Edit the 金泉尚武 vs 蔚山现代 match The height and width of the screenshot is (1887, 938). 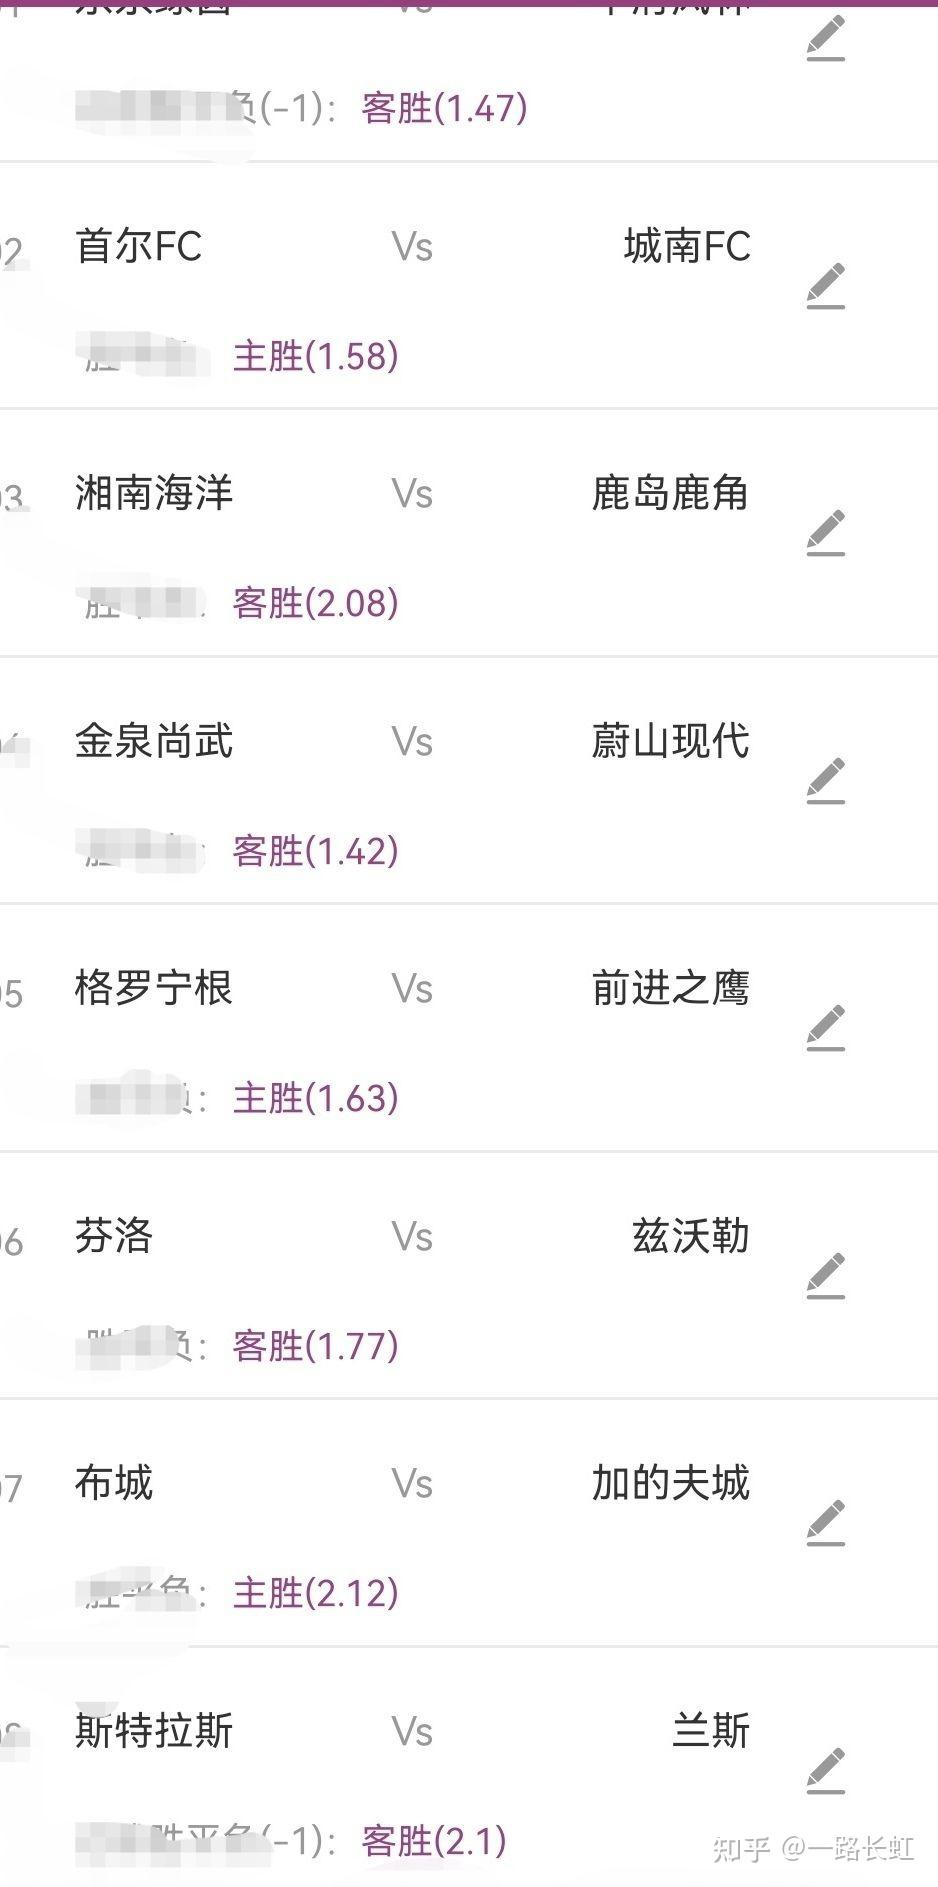pyautogui.click(x=826, y=781)
